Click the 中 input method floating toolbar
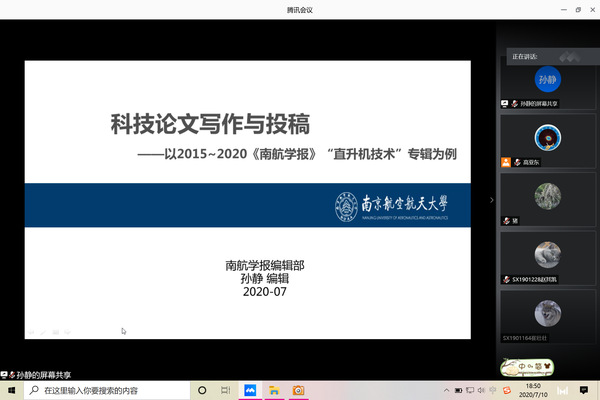This screenshot has height=400, width=600. 525,367
